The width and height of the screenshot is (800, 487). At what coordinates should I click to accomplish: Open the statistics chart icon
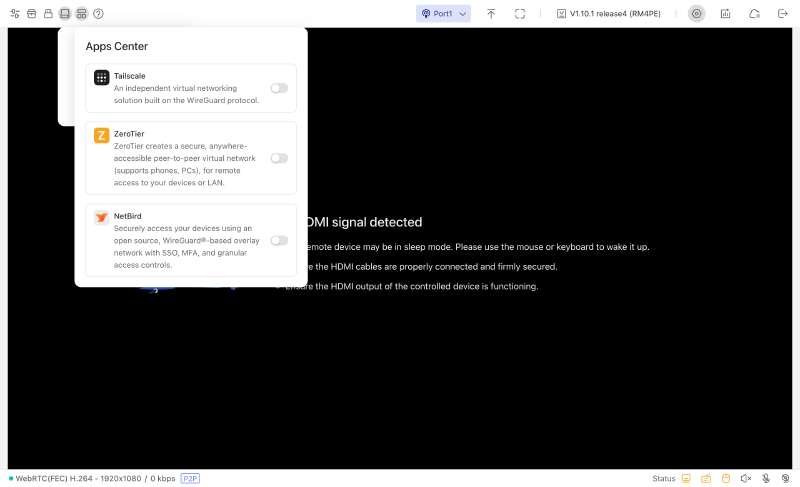tap(726, 14)
